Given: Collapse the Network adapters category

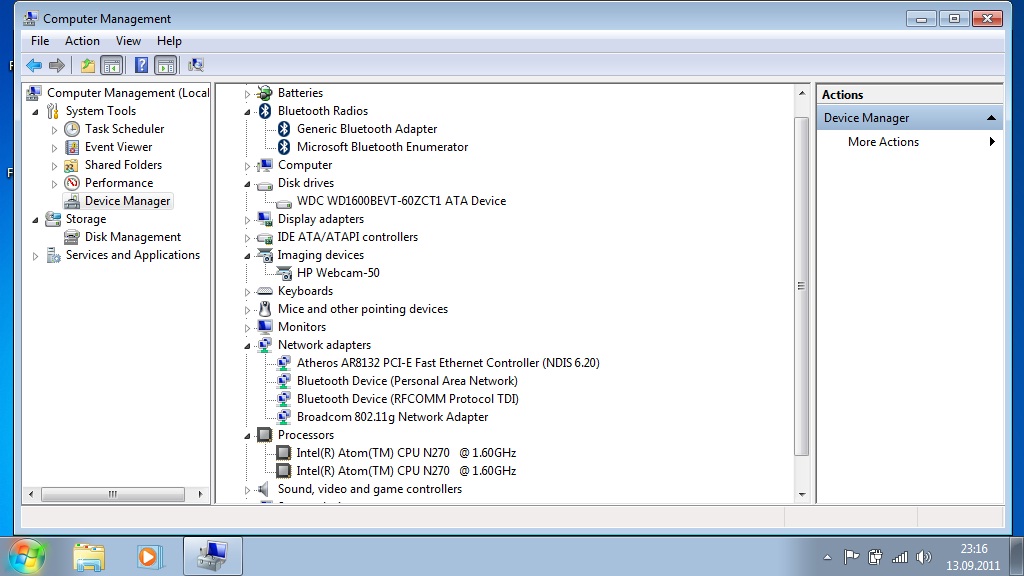Looking at the screenshot, I should point(247,345).
